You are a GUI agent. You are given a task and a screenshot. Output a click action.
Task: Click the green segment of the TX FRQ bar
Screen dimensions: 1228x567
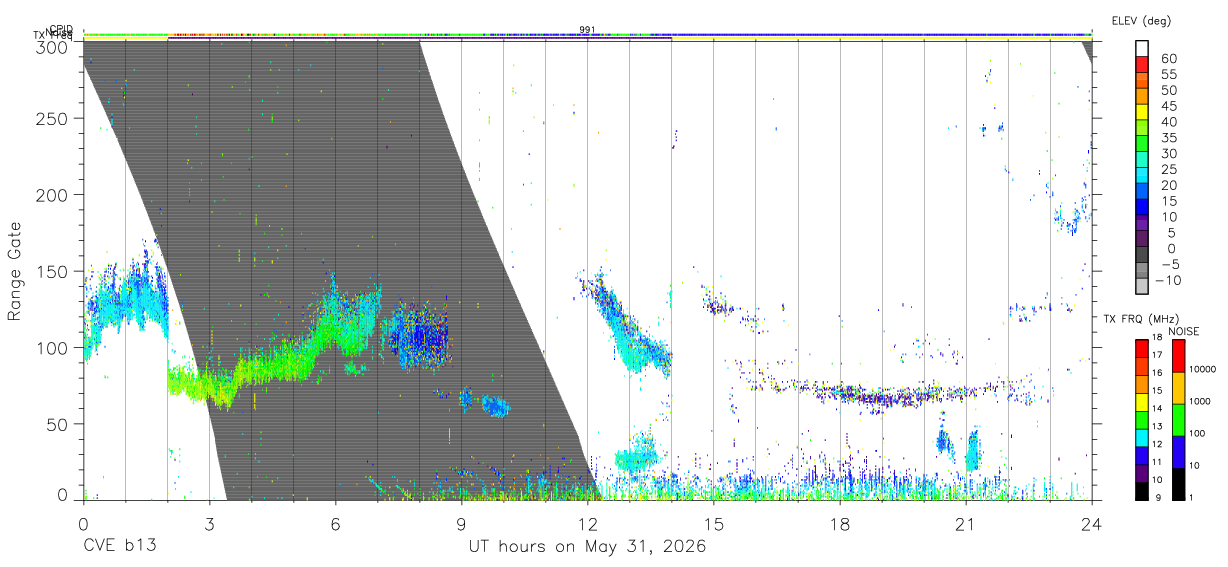coord(1143,420)
